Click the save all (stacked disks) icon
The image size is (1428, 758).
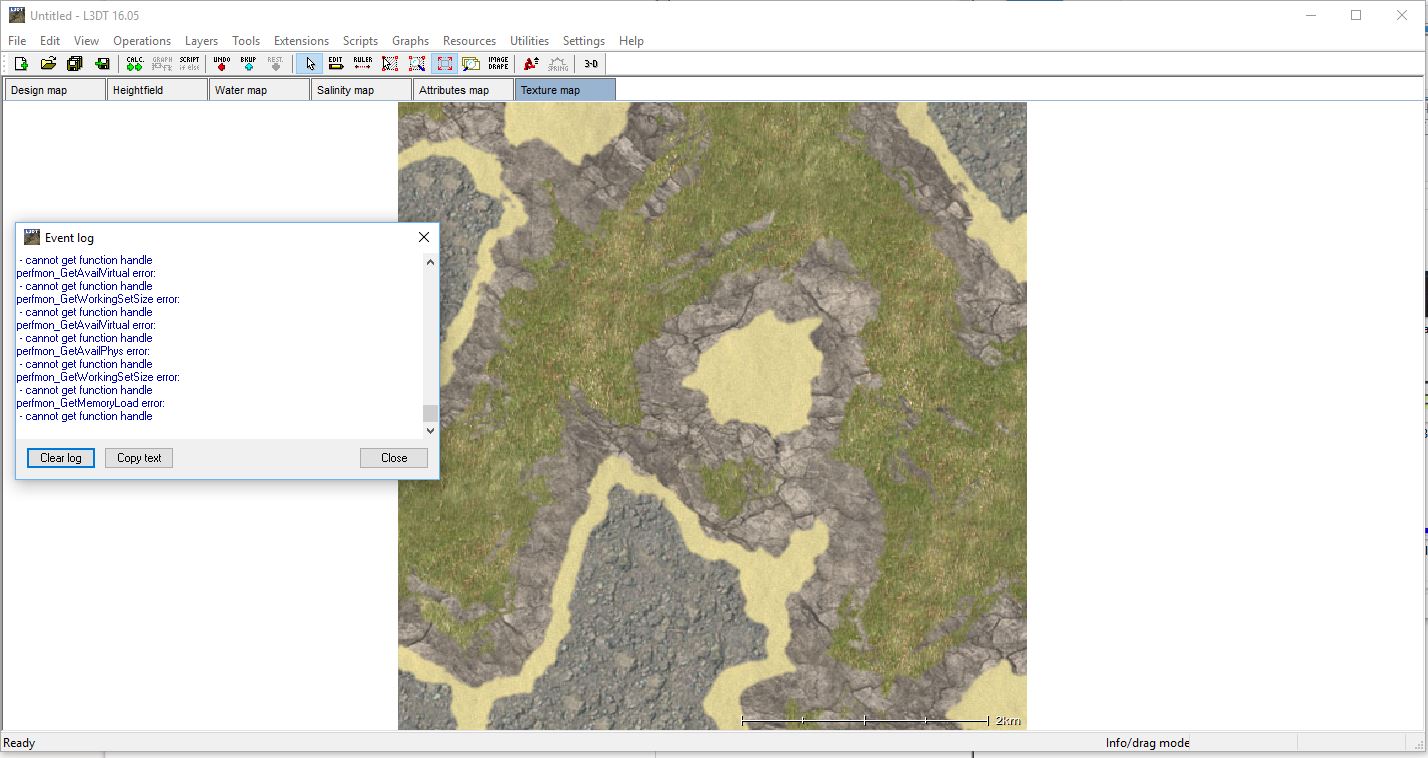tap(75, 63)
